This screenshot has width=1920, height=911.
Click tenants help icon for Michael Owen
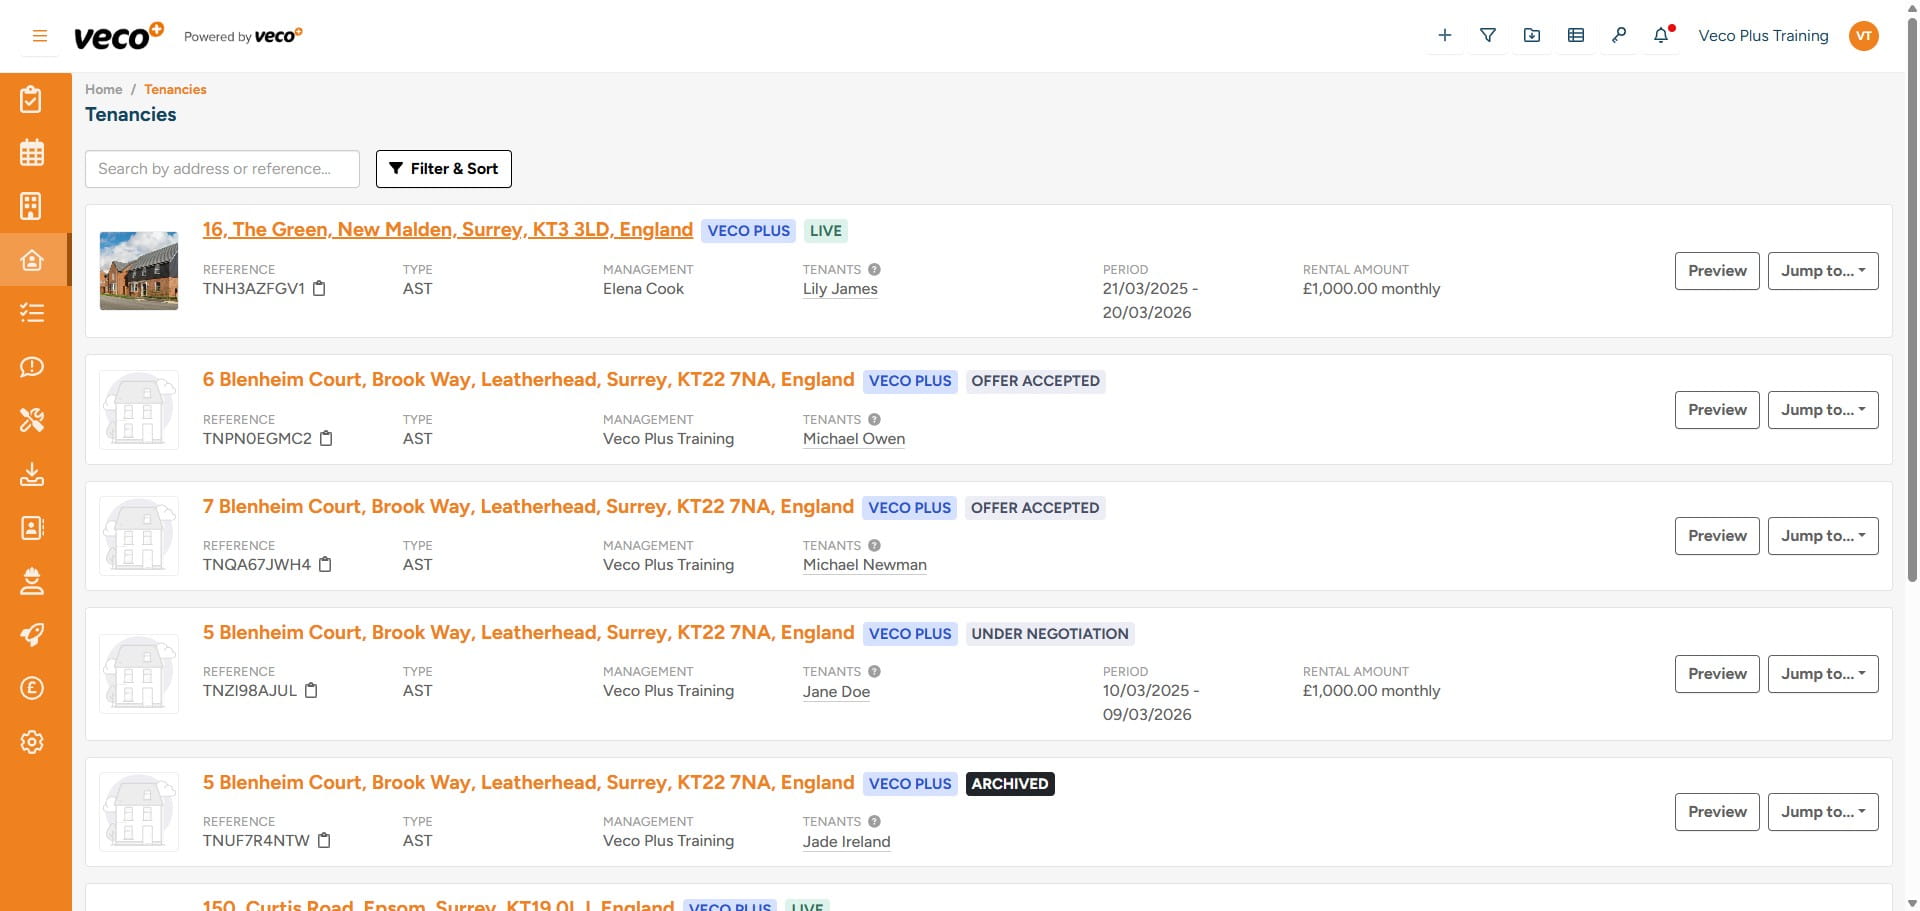874,420
